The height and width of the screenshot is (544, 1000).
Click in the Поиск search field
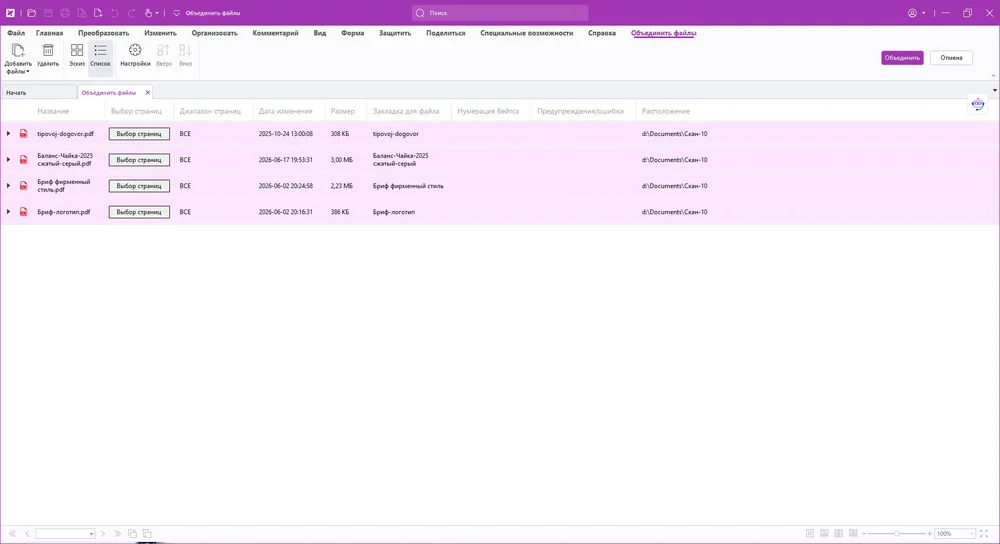(500, 13)
